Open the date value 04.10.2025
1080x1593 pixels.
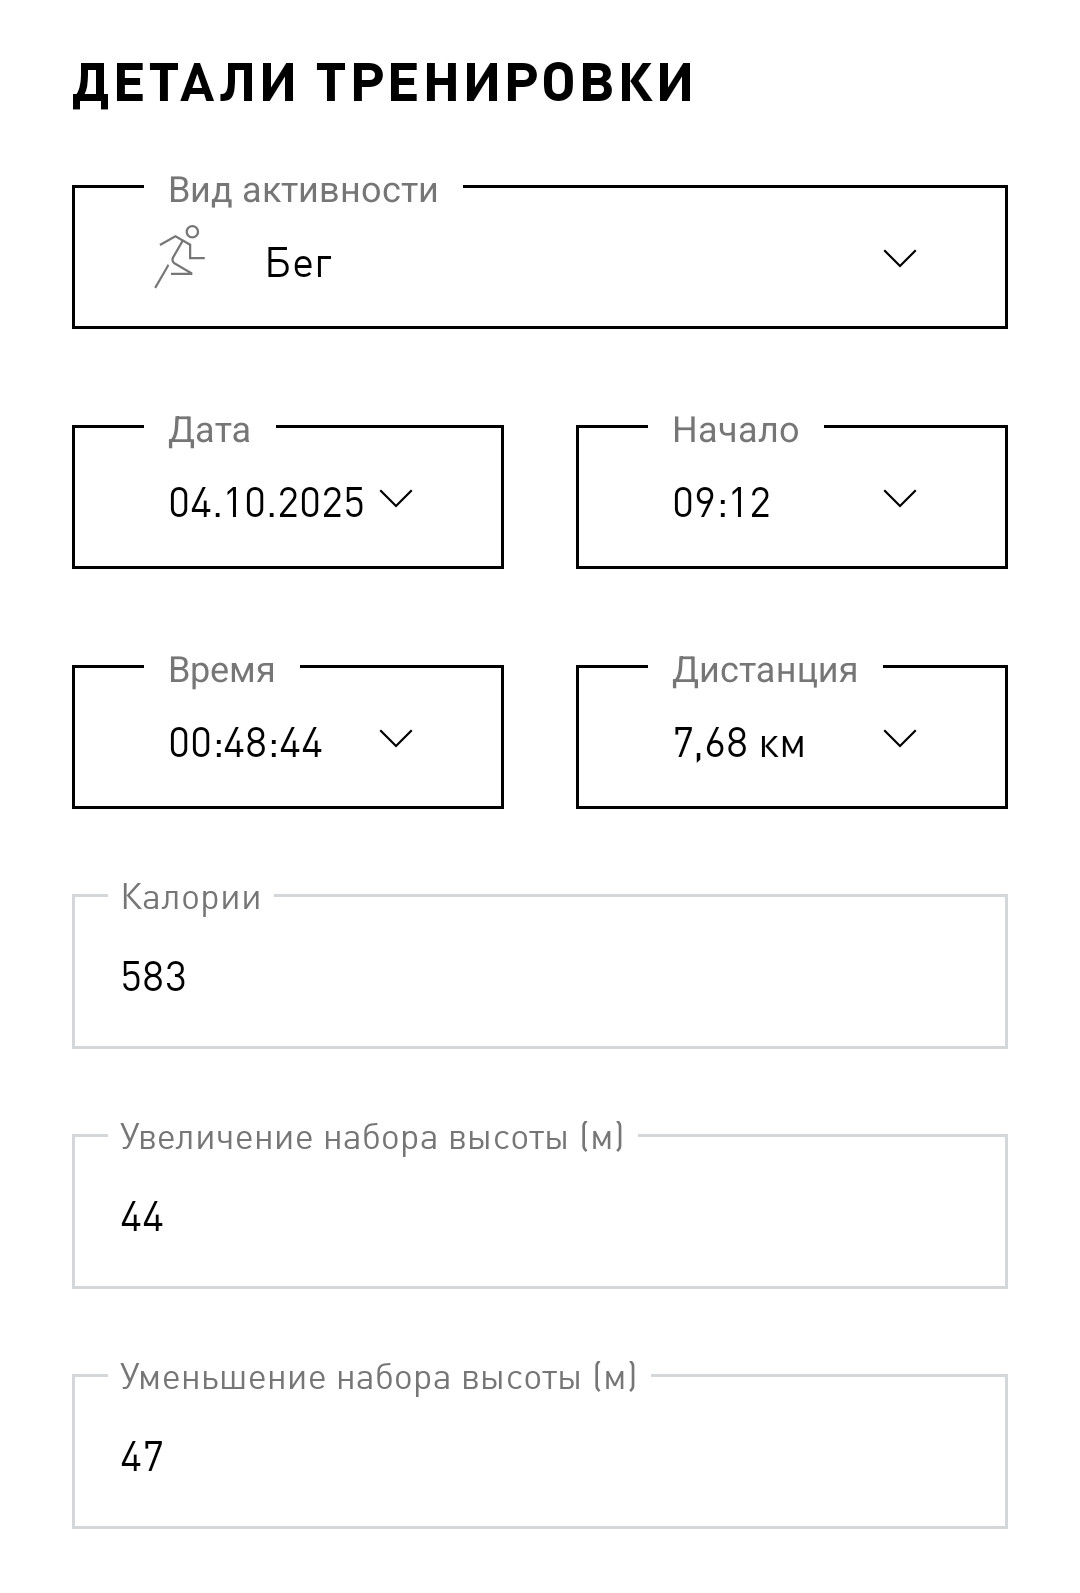point(266,502)
